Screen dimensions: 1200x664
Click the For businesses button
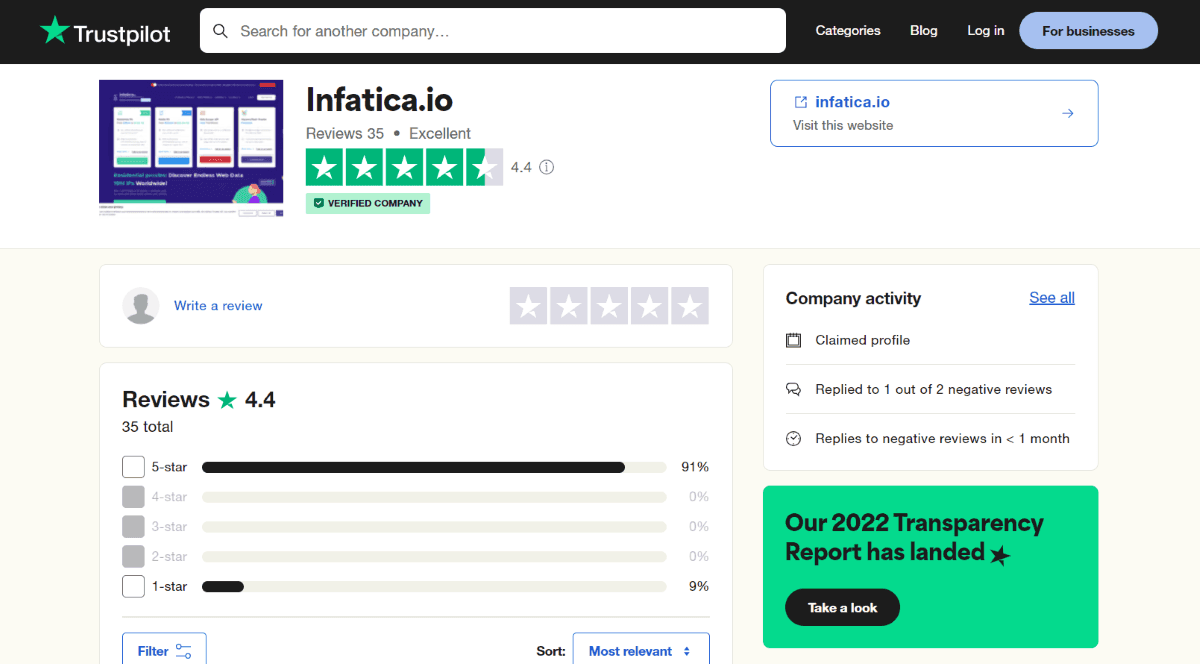click(1088, 31)
